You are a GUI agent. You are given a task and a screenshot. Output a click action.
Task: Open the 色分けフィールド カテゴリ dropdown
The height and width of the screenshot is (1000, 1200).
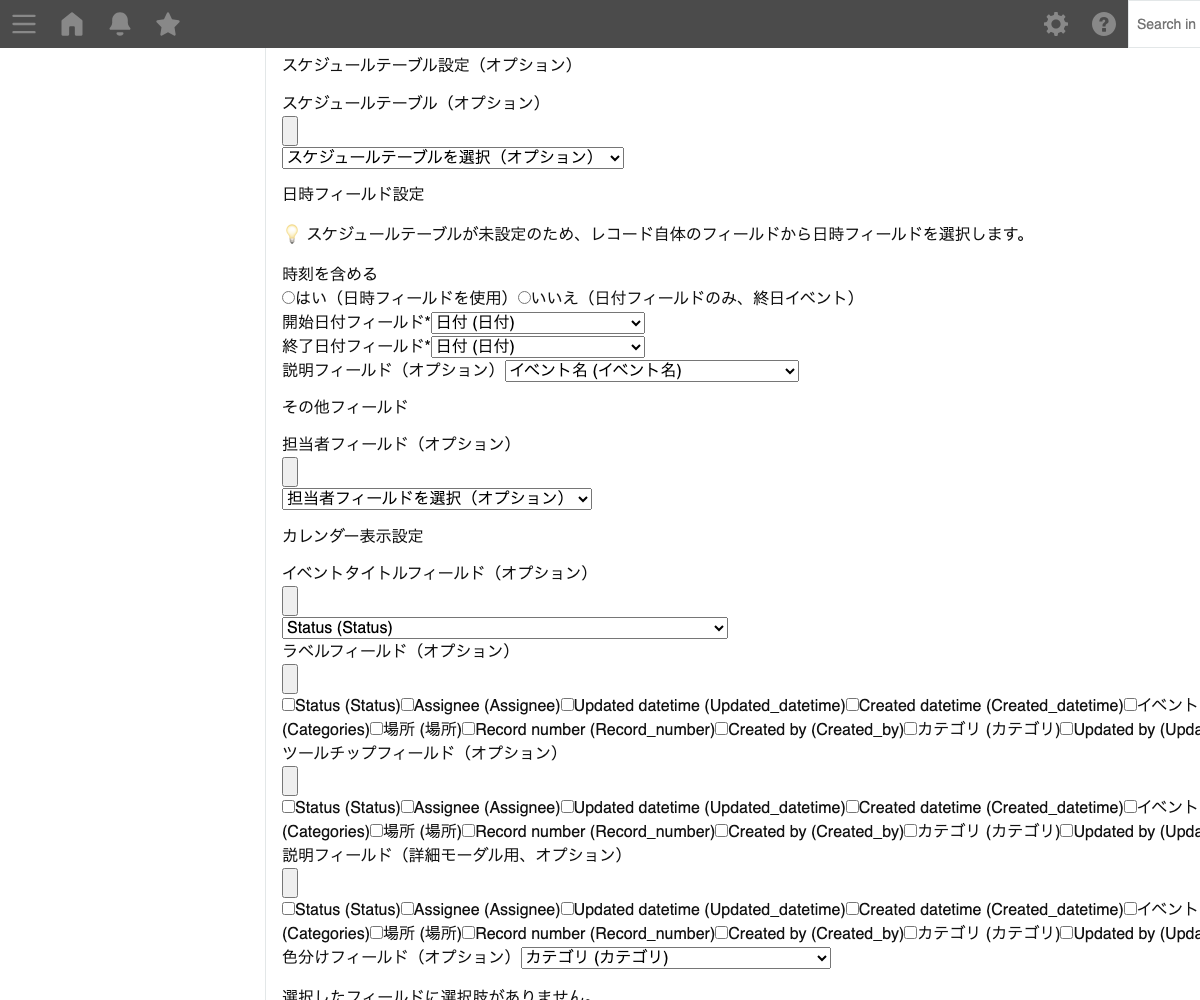(675, 958)
